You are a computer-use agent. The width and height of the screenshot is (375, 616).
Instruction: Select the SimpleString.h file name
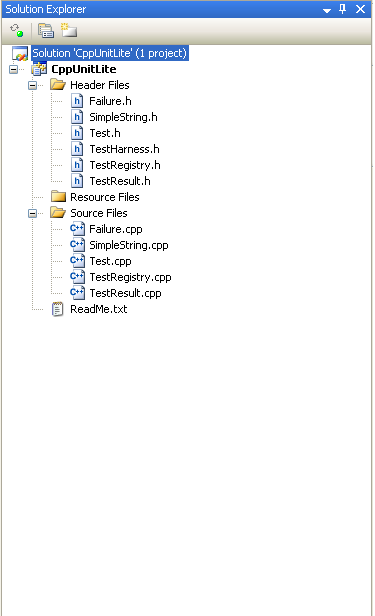point(123,117)
